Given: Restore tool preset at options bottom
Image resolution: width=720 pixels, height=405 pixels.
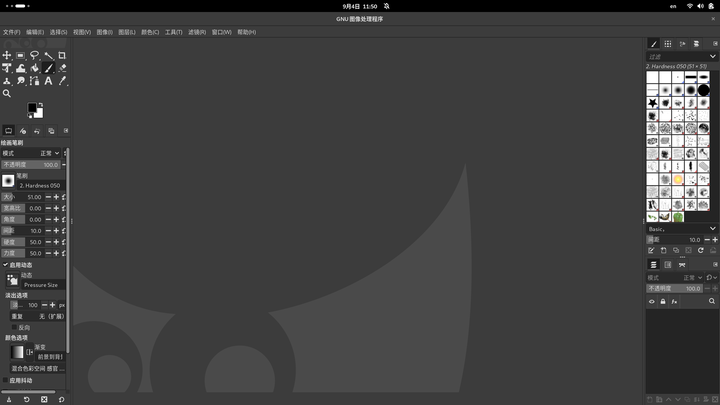Looking at the screenshot, I should (27, 399).
